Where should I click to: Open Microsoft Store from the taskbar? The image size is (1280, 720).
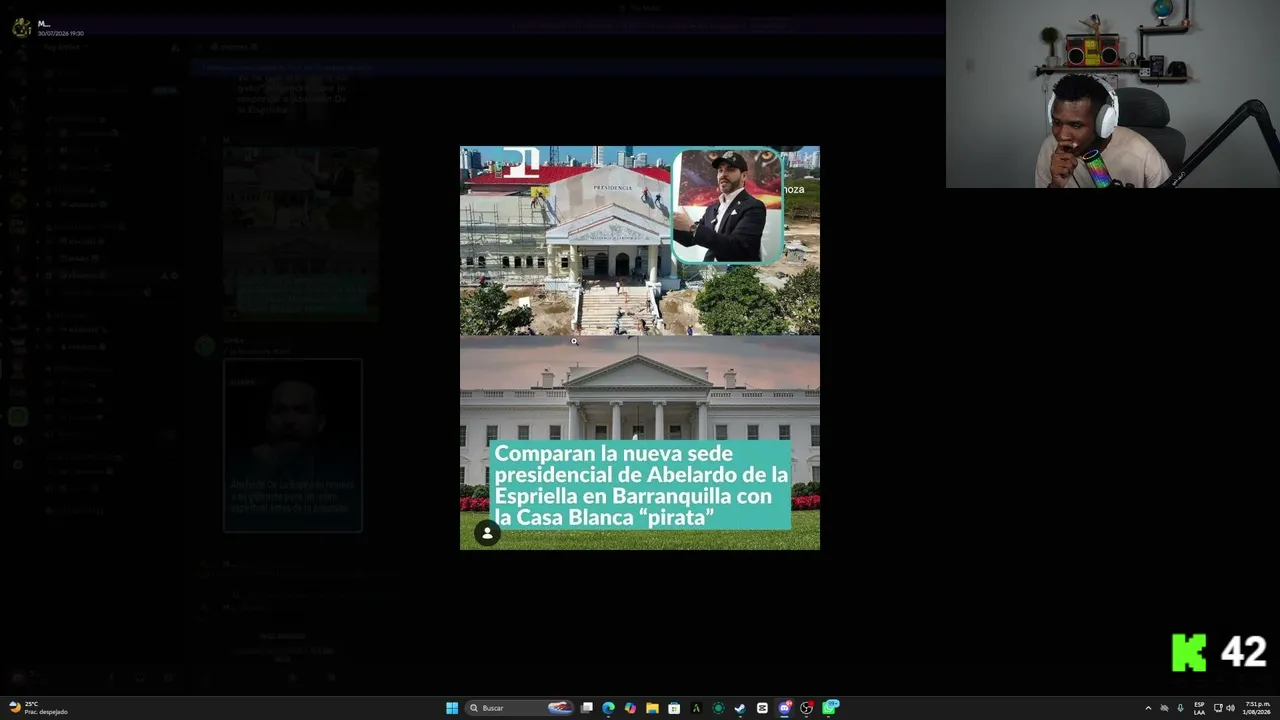click(674, 708)
